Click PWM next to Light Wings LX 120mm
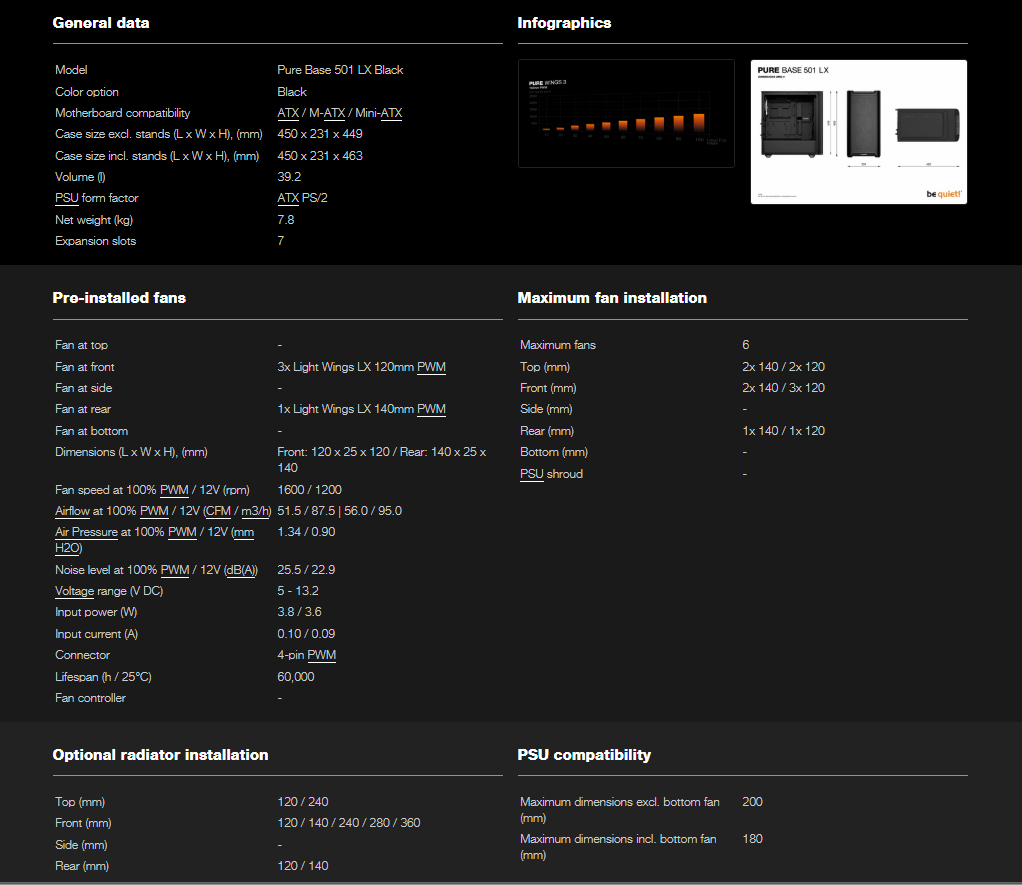 [431, 367]
